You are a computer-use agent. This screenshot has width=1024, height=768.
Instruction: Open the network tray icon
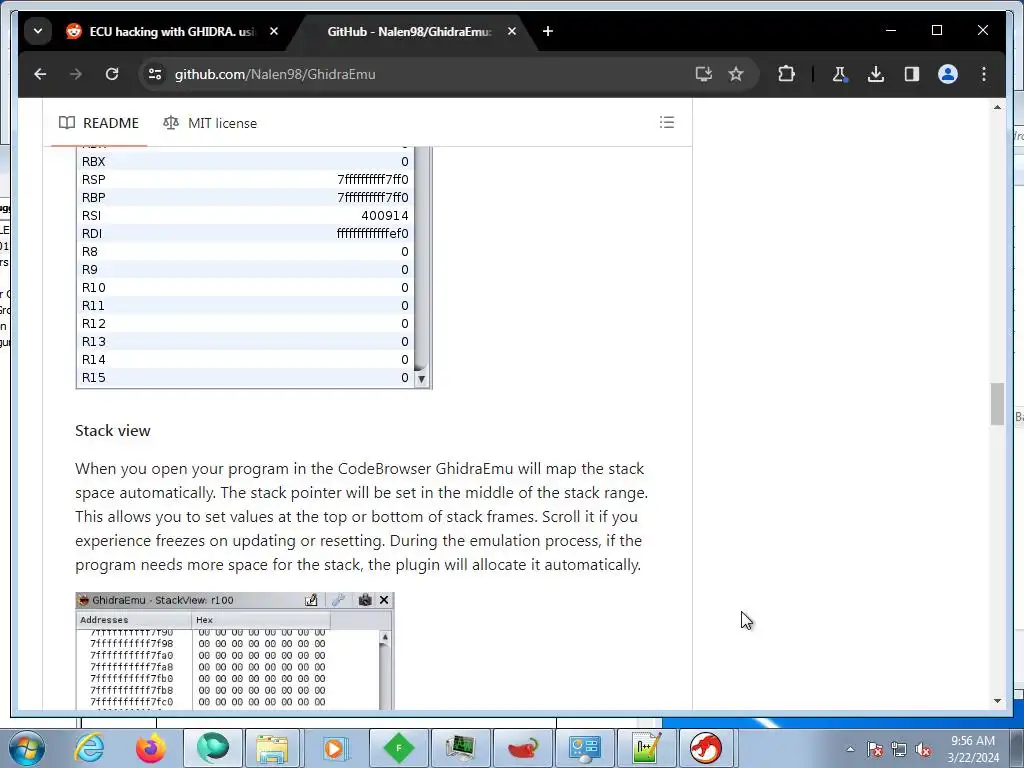pyautogui.click(x=899, y=749)
